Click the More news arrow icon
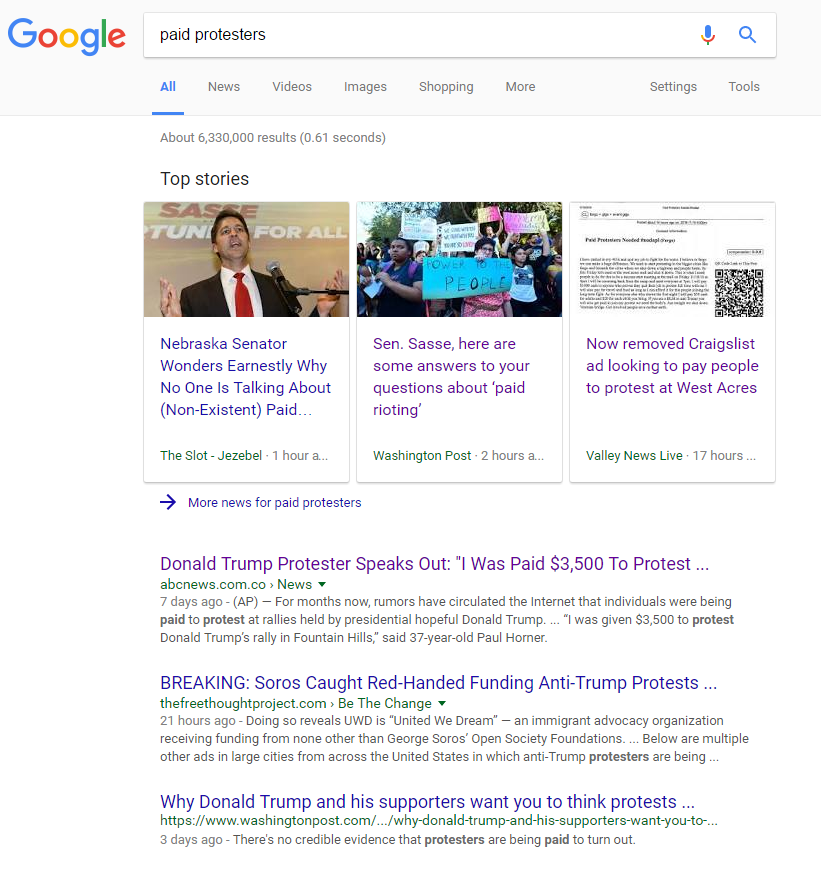This screenshot has height=869, width=821. pos(168,502)
